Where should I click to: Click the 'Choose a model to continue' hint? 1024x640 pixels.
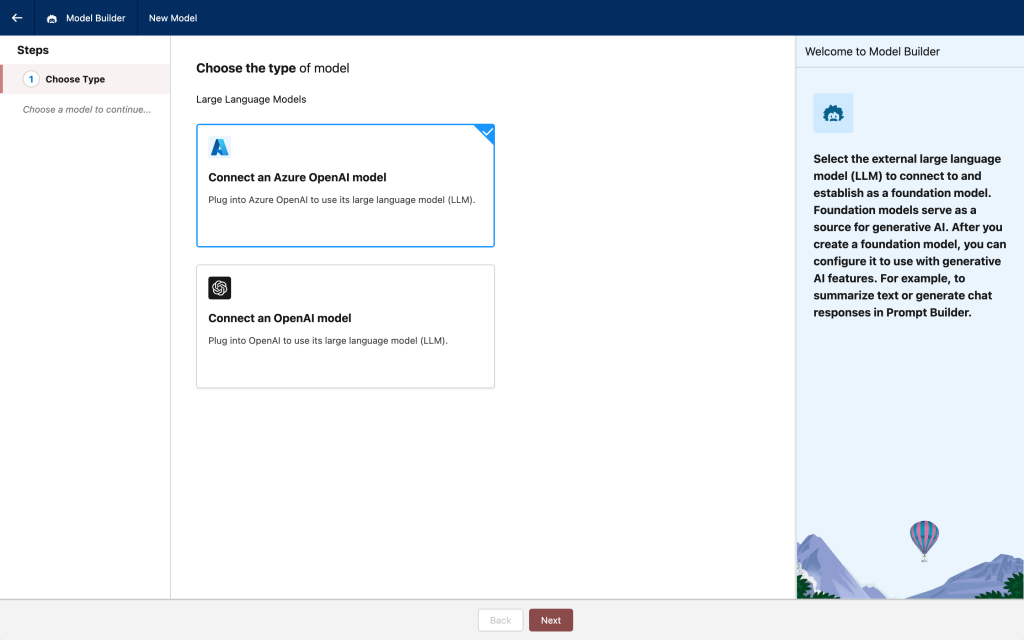87,109
